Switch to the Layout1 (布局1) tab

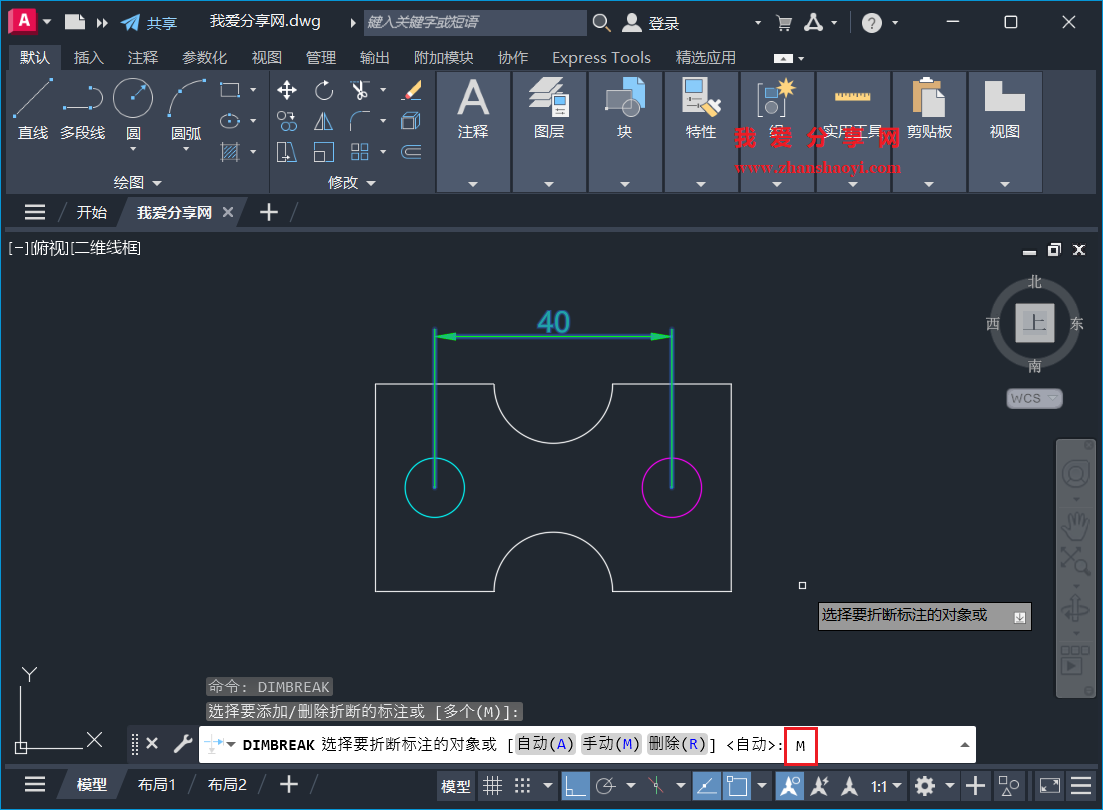157,785
